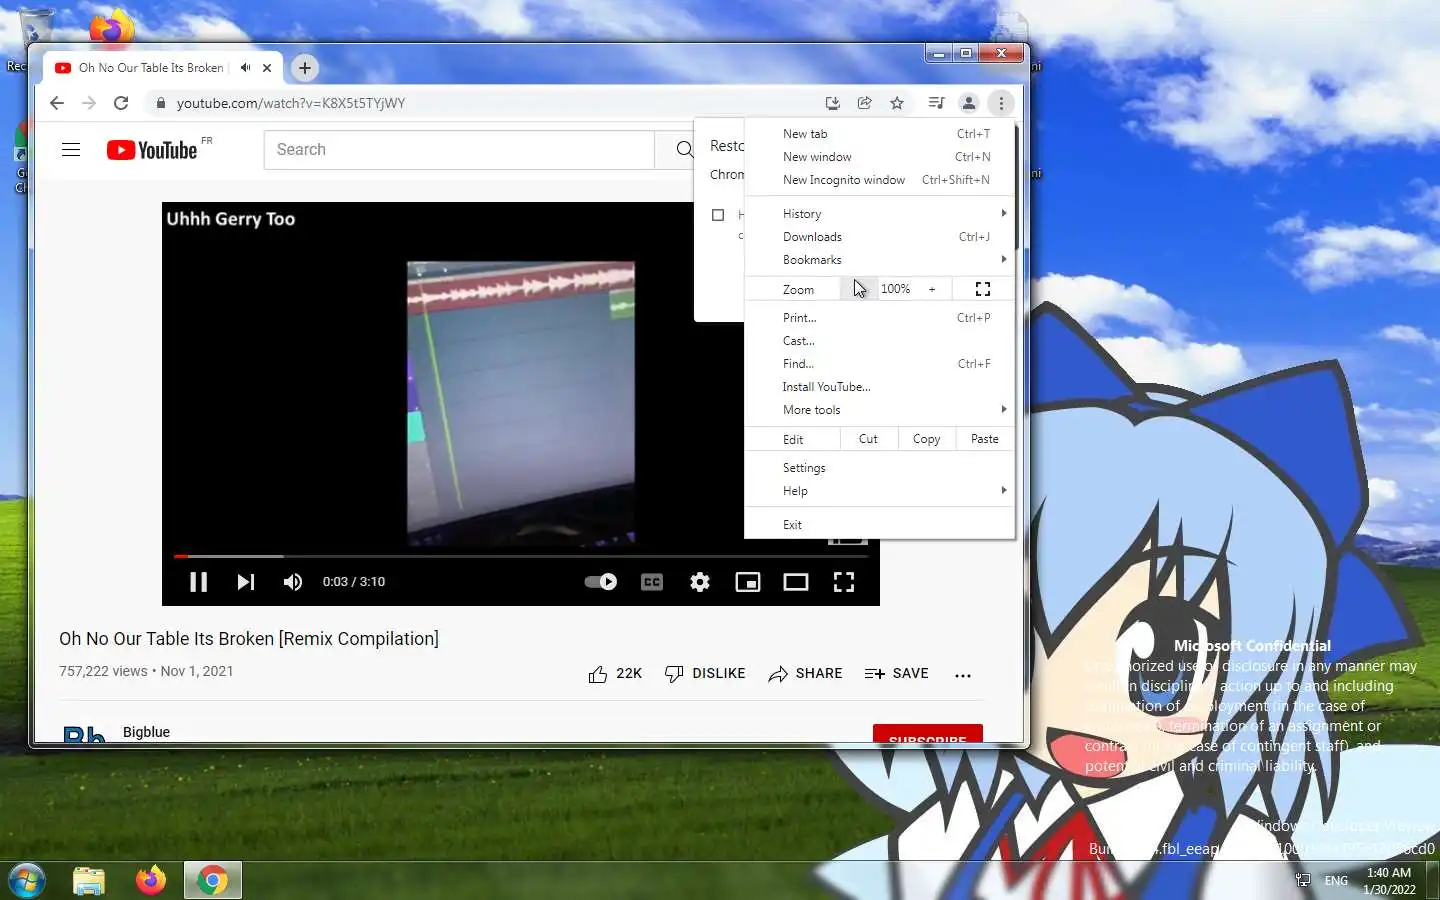1440x900 pixels.
Task: Click the YouTube search magnifier button
Action: (684, 150)
